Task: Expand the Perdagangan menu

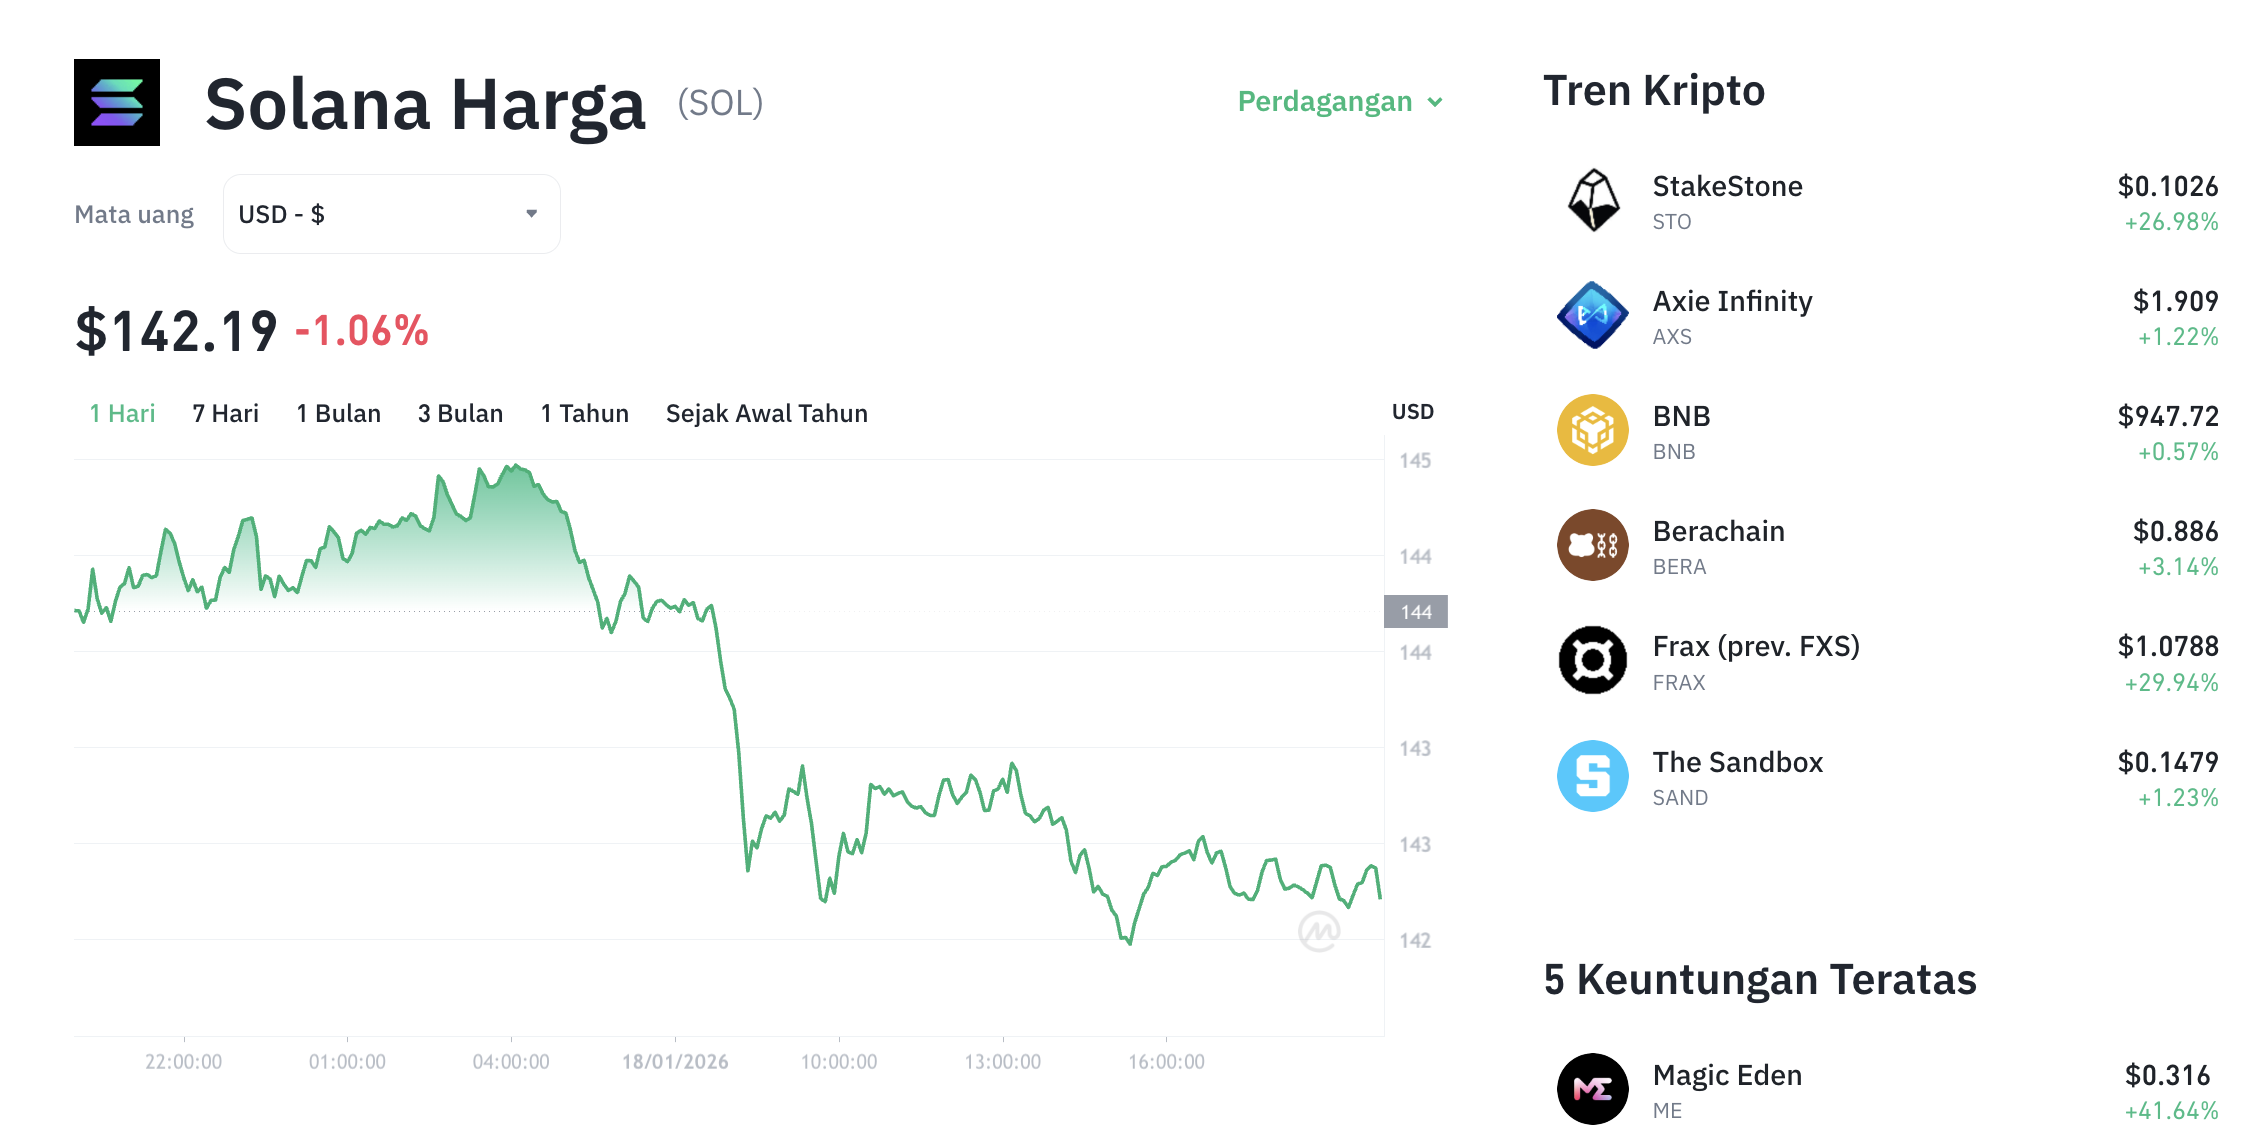Action: (x=1340, y=101)
